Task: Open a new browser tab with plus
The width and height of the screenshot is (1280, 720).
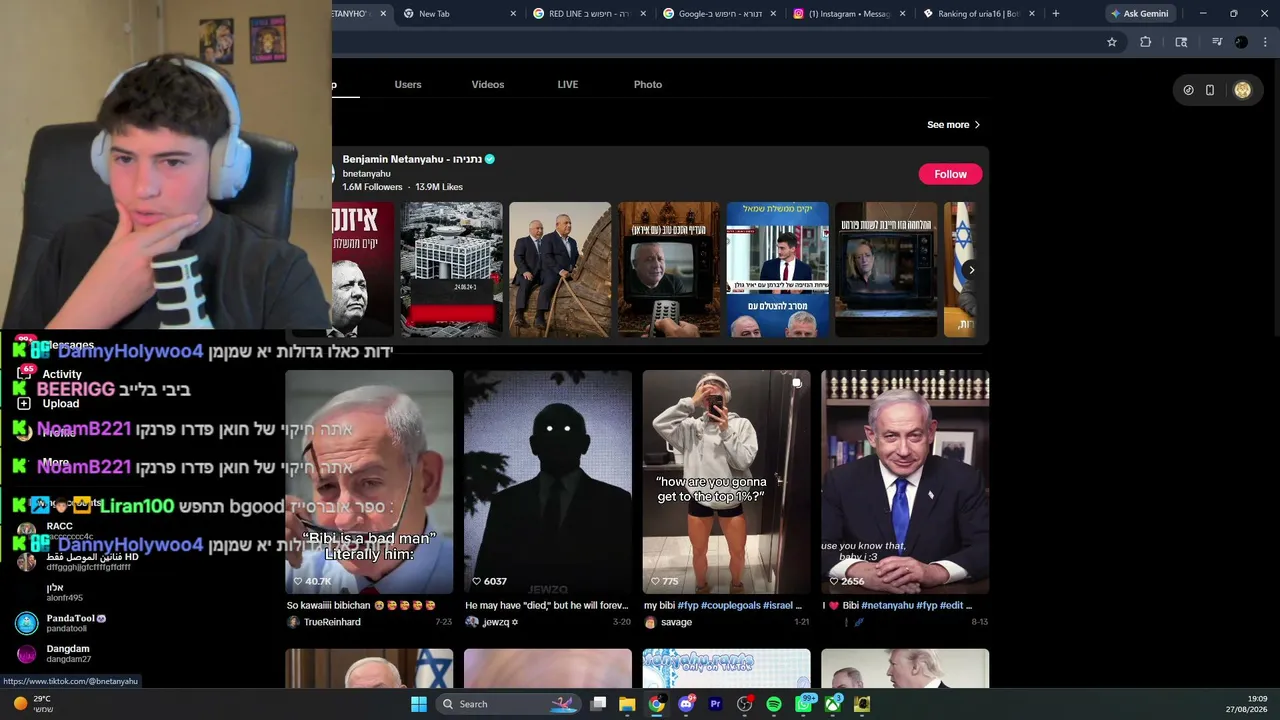Action: coord(1055,14)
